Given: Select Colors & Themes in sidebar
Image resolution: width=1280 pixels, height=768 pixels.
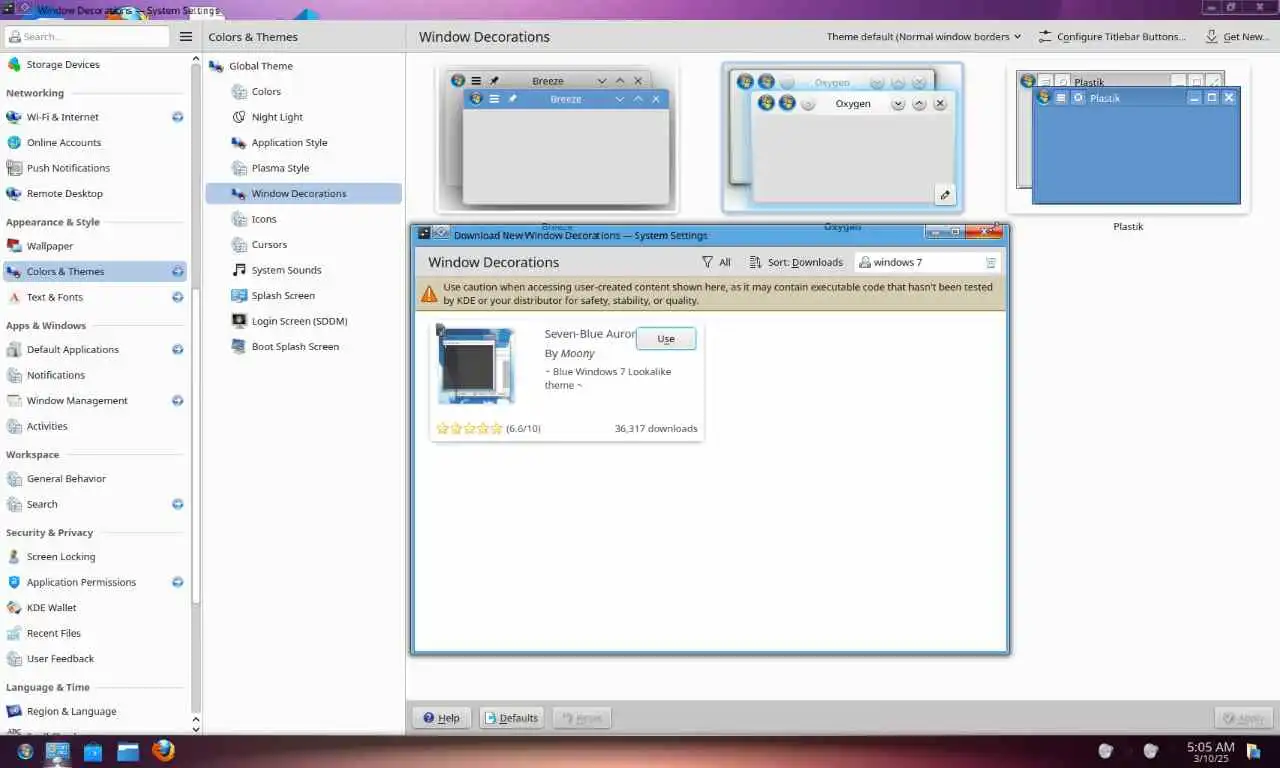Looking at the screenshot, I should (95, 272).
